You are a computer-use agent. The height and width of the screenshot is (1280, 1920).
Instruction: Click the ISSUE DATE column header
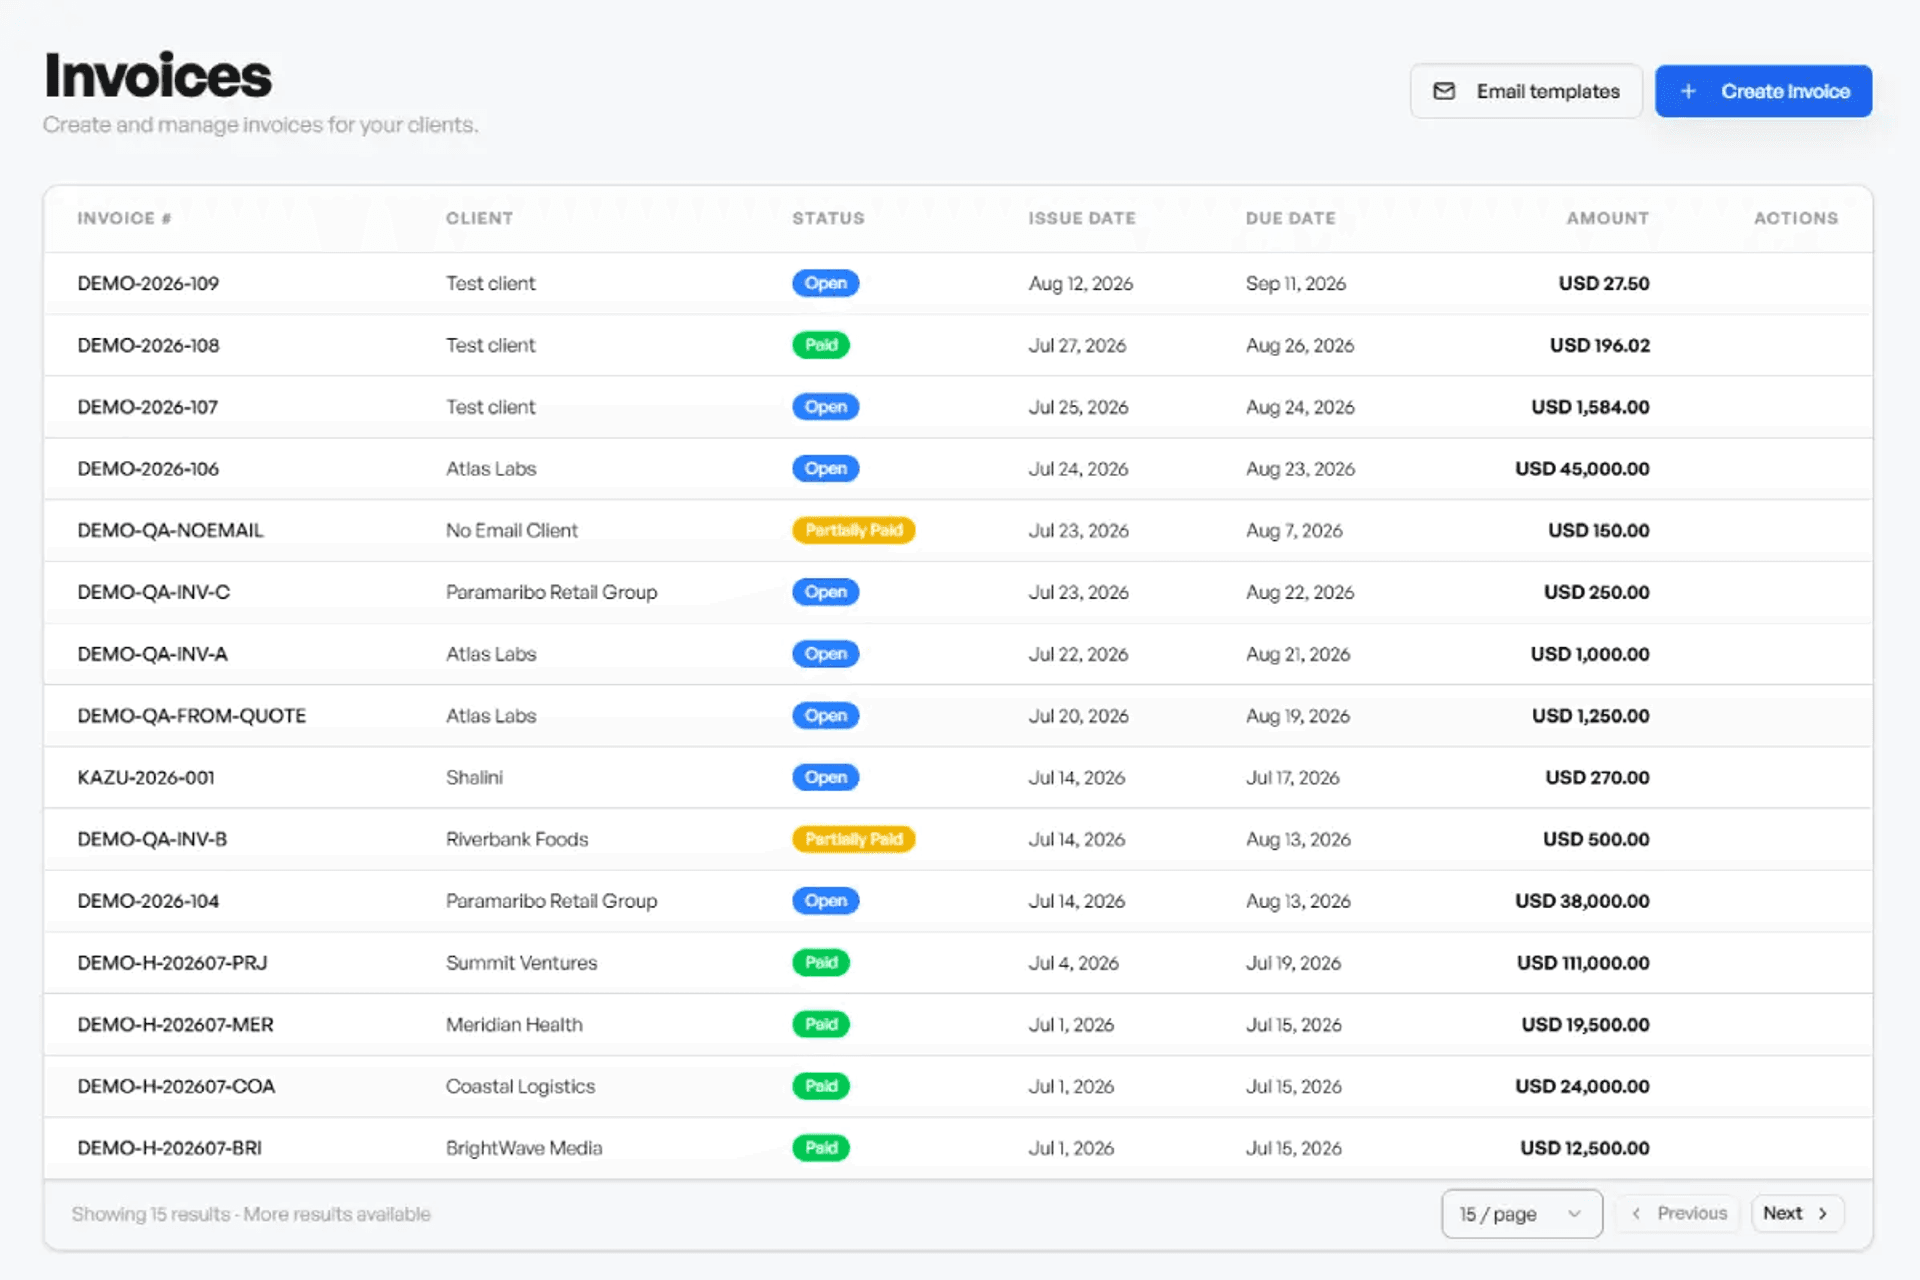1082,218
